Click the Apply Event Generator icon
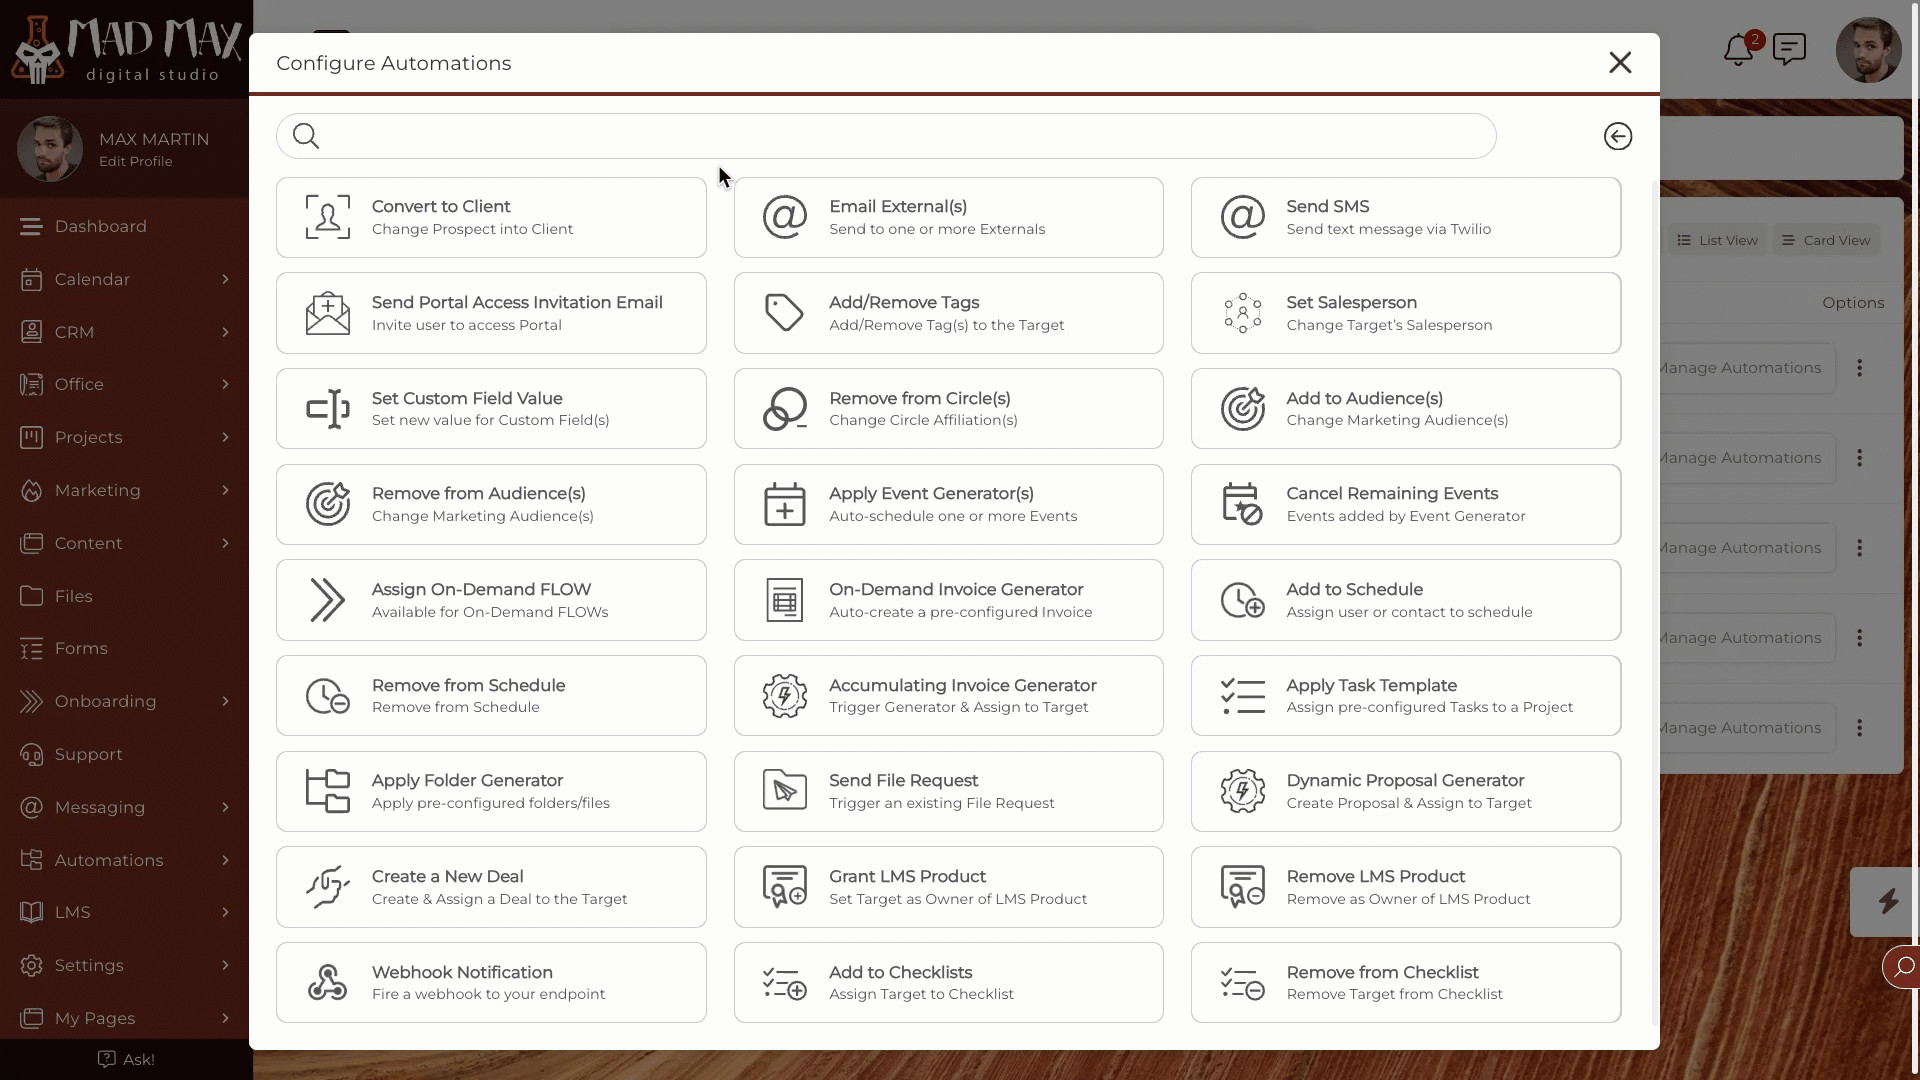This screenshot has width=1920, height=1080. point(783,504)
